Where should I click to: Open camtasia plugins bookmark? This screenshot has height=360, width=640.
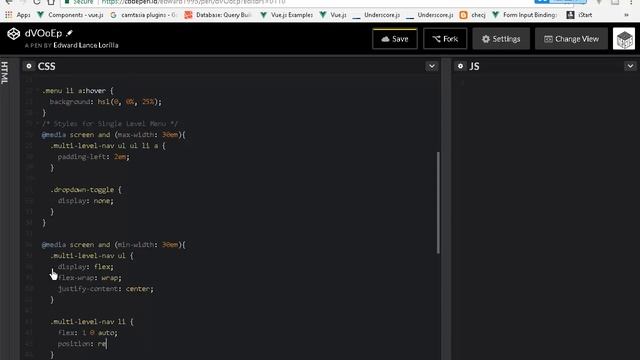click(143, 15)
